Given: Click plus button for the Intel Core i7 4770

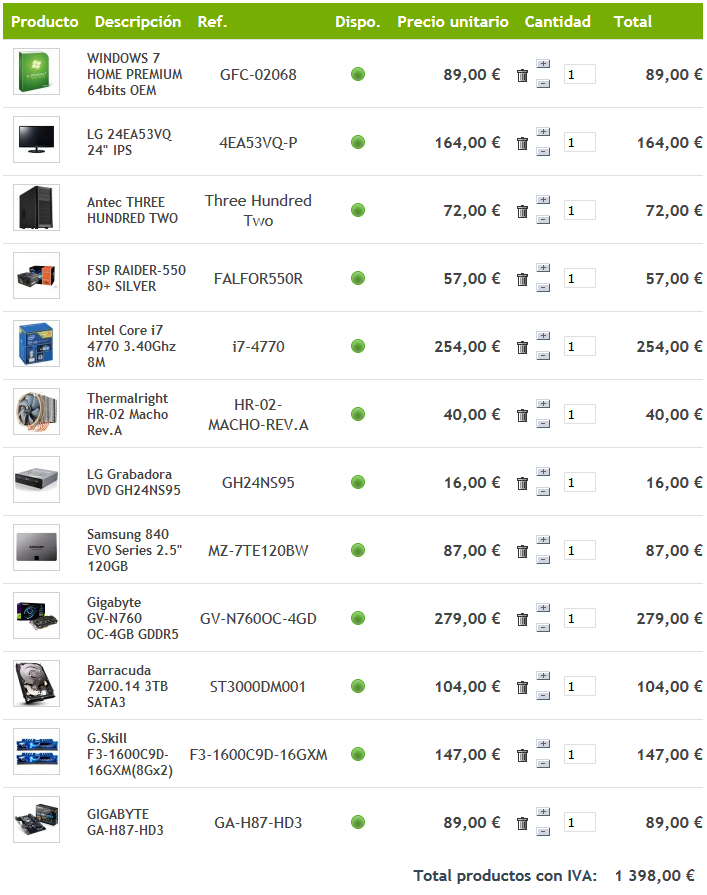Looking at the screenshot, I should click(x=543, y=335).
